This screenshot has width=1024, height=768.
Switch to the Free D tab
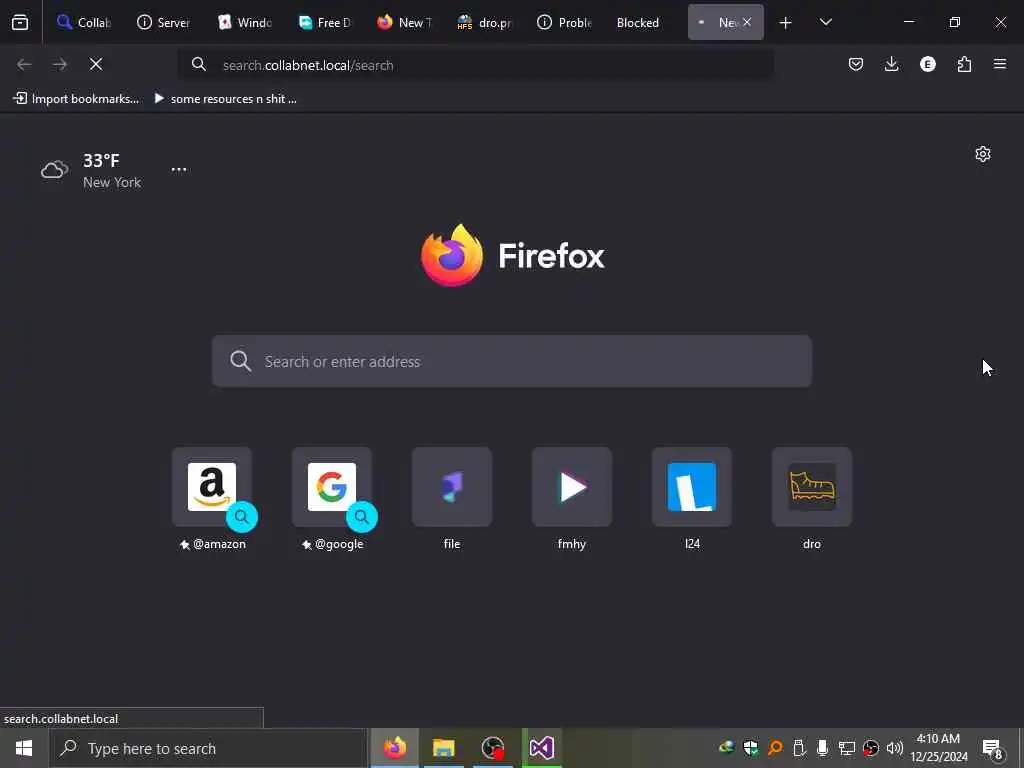325,23
